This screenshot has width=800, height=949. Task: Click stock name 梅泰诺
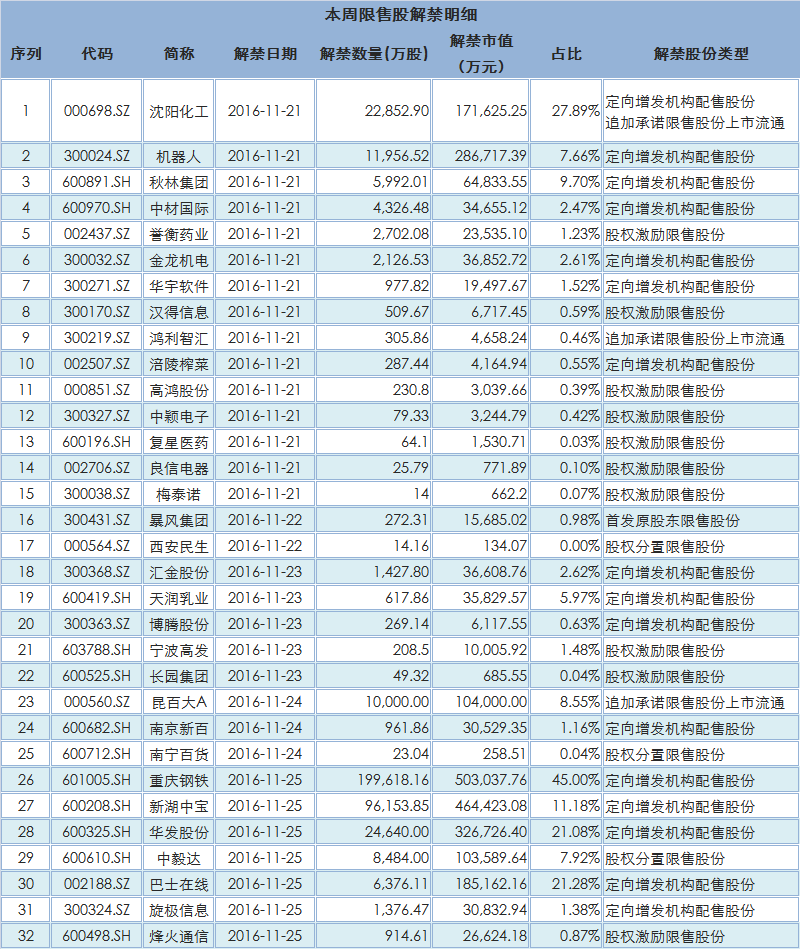[179, 494]
